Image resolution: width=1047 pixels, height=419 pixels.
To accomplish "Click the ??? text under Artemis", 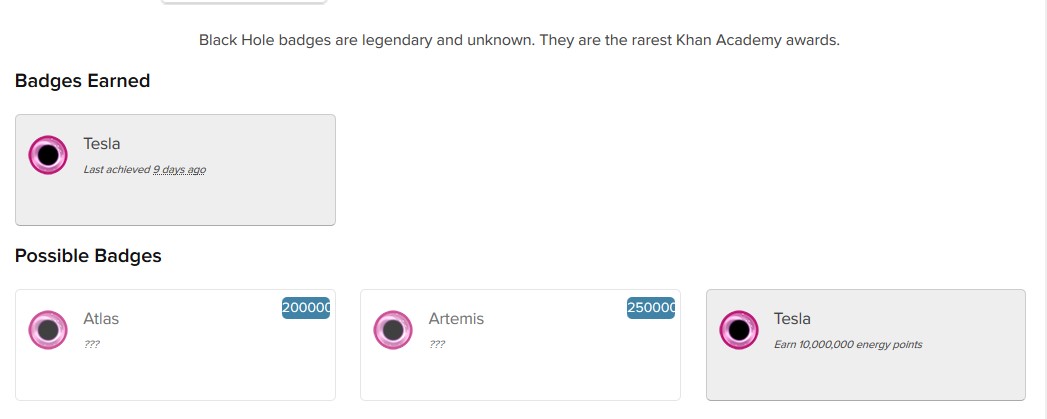I will [x=437, y=345].
